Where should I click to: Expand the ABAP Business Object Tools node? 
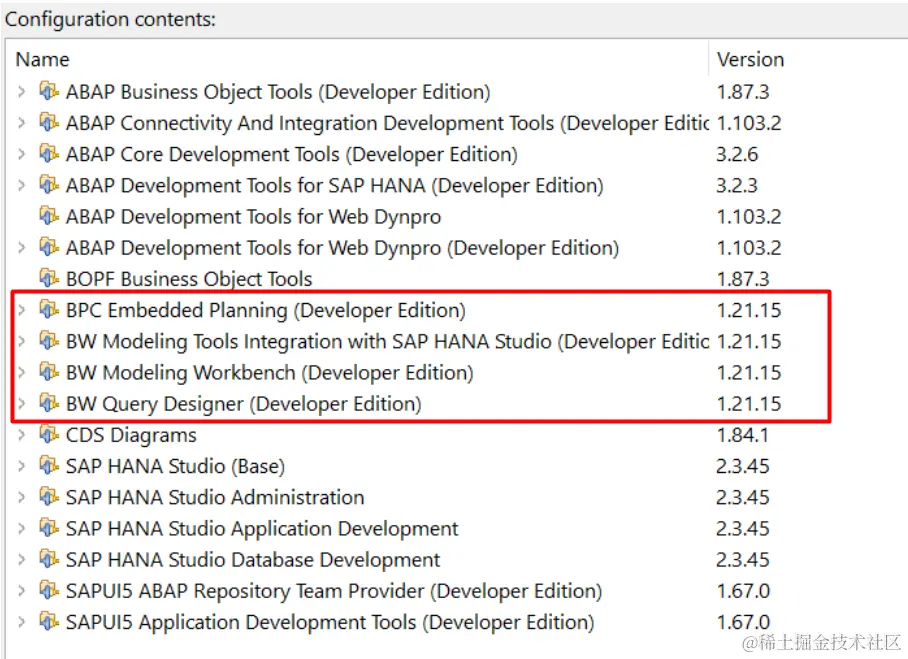click(x=20, y=91)
